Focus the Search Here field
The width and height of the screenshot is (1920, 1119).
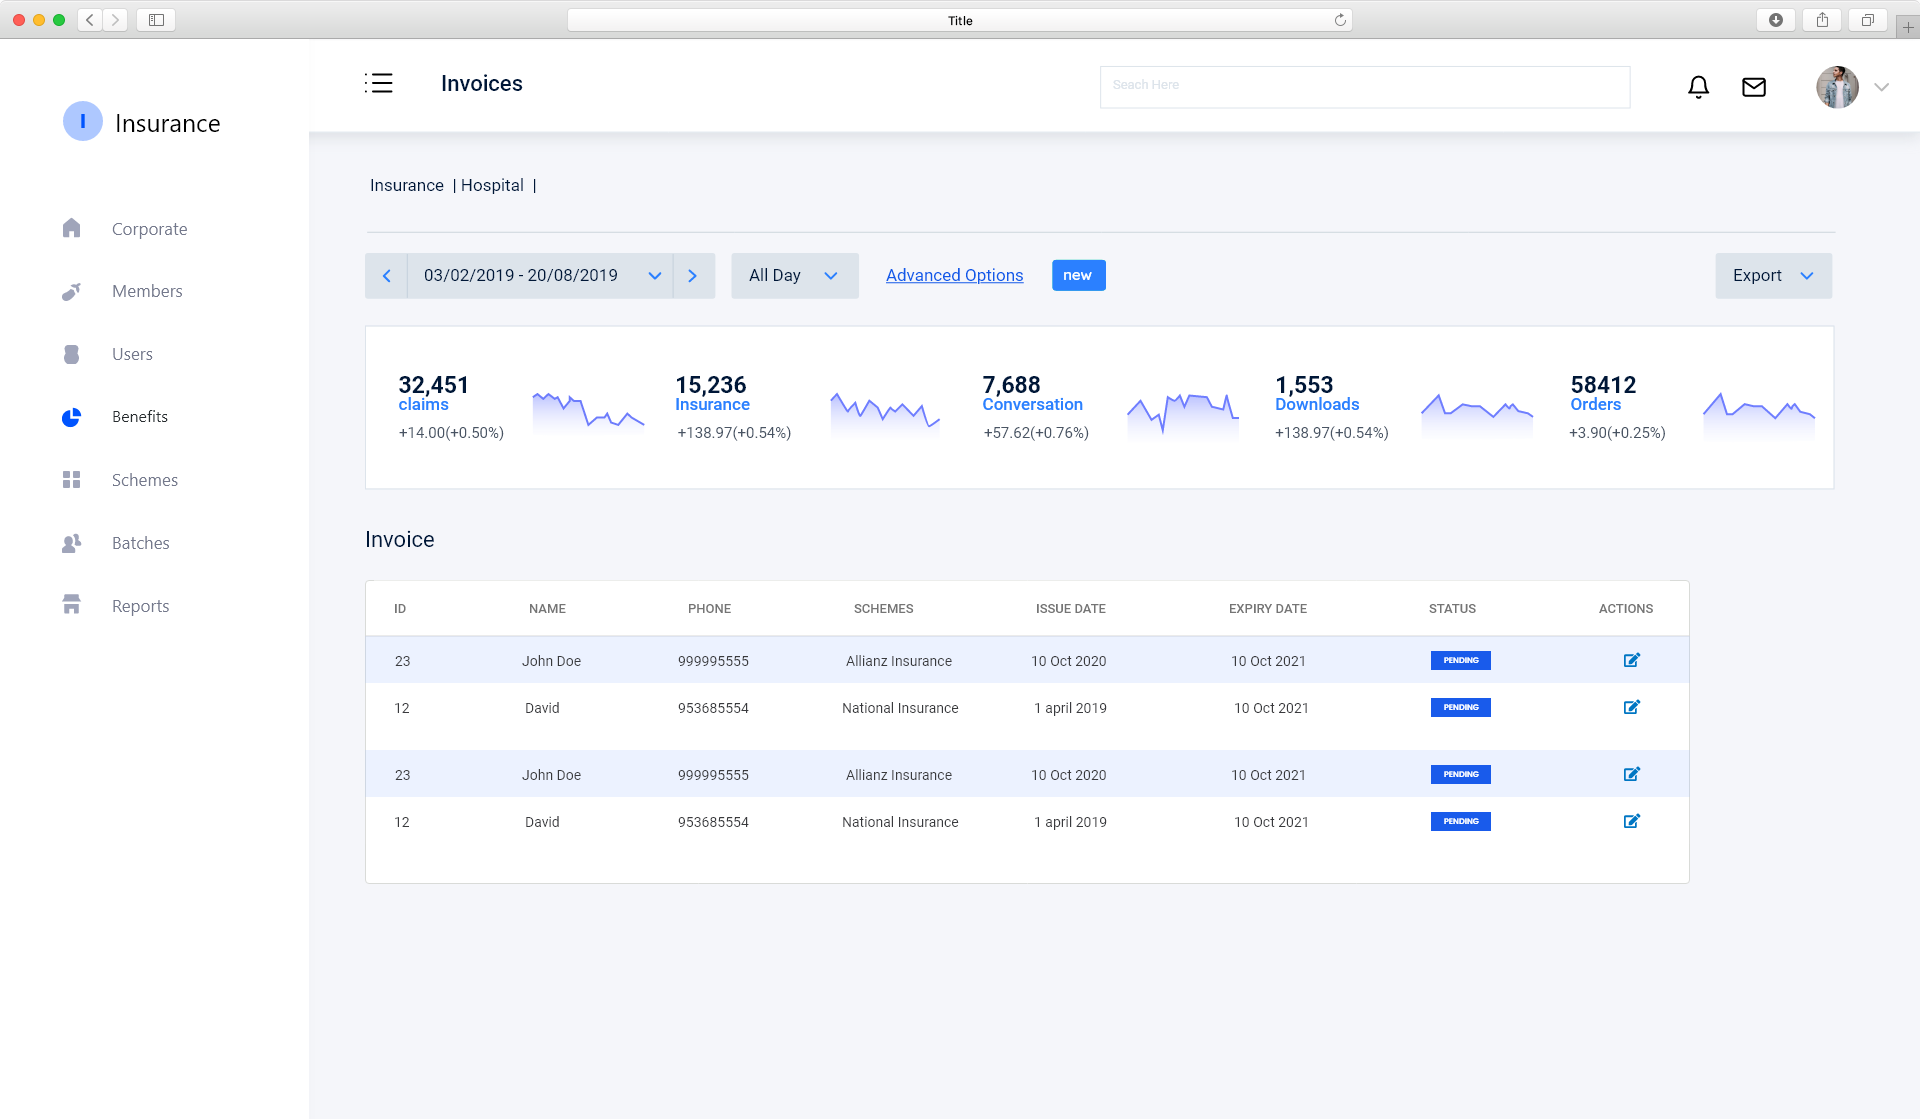[1364, 87]
